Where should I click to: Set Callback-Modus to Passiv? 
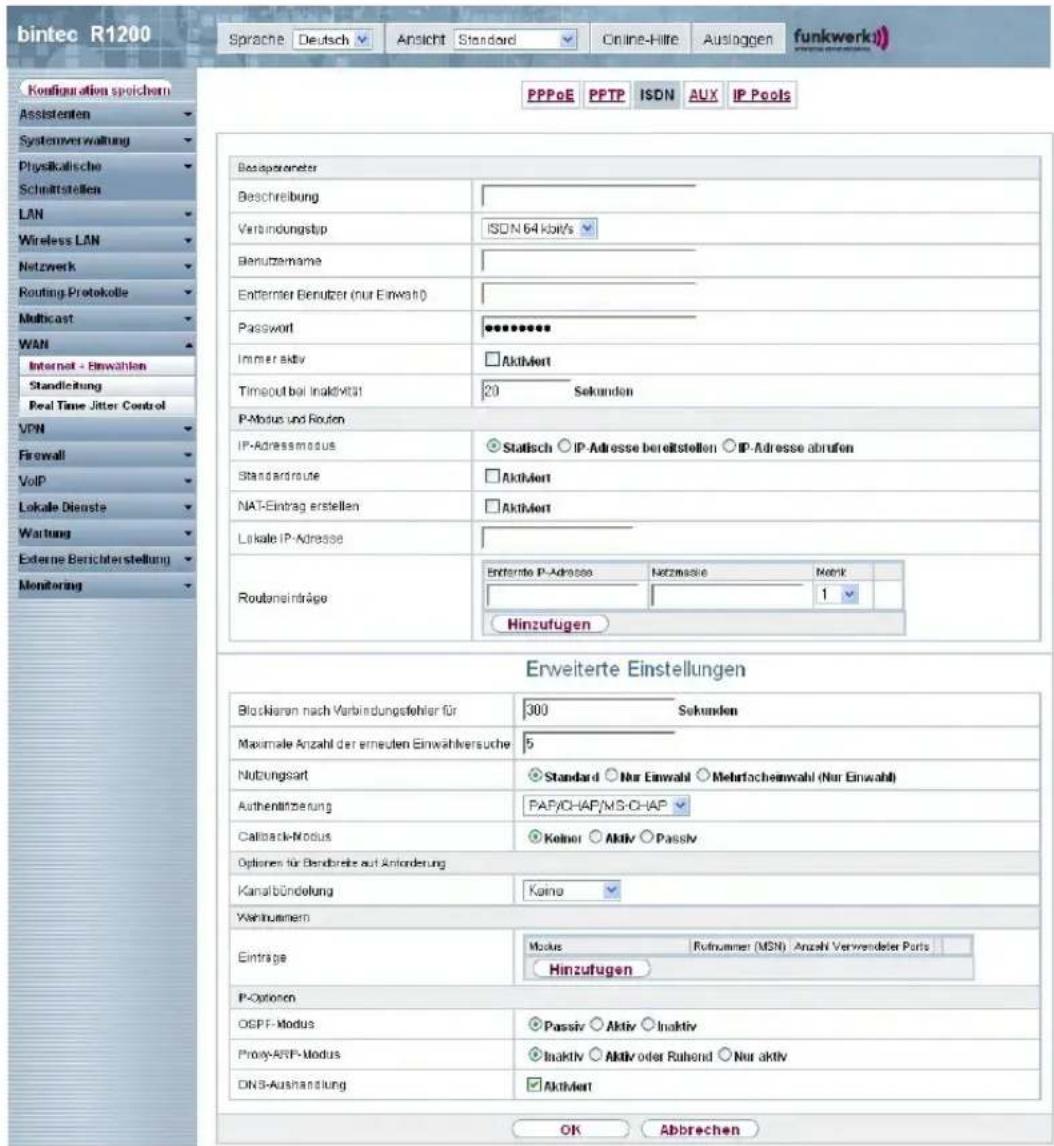pos(647,837)
